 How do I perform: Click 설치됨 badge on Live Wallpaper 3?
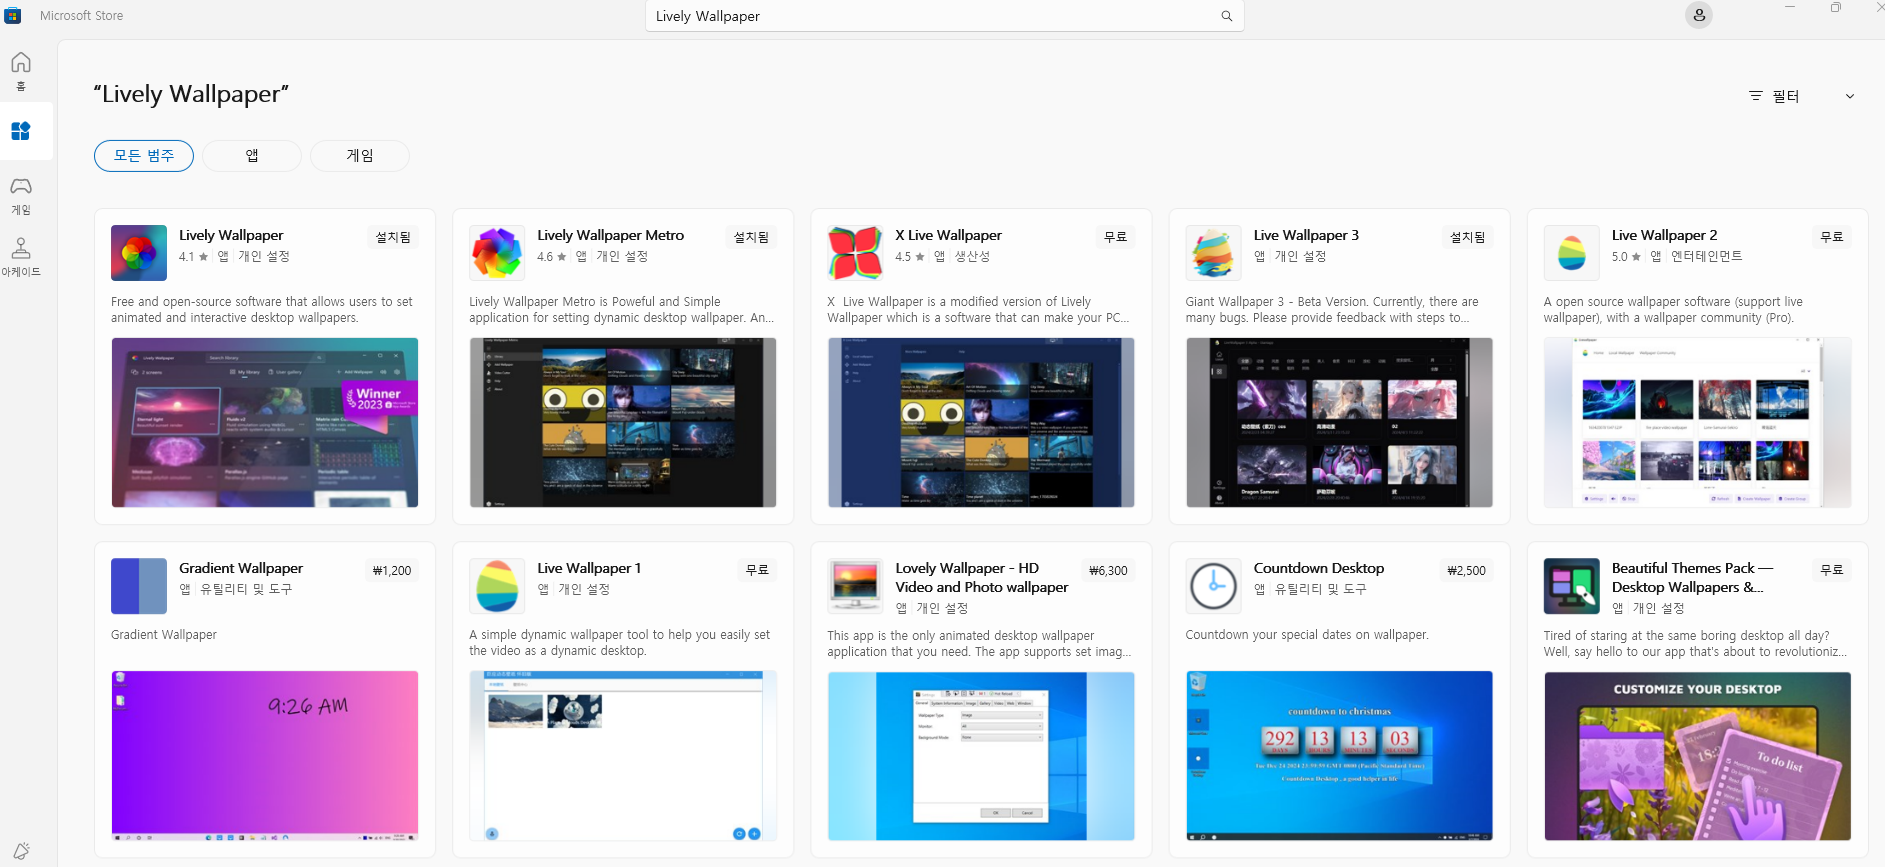tap(1468, 237)
